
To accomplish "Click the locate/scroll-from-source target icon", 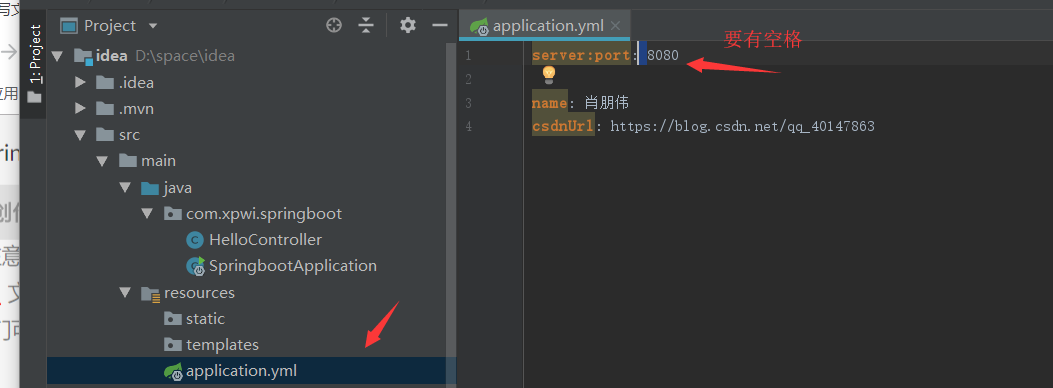I will (334, 26).
